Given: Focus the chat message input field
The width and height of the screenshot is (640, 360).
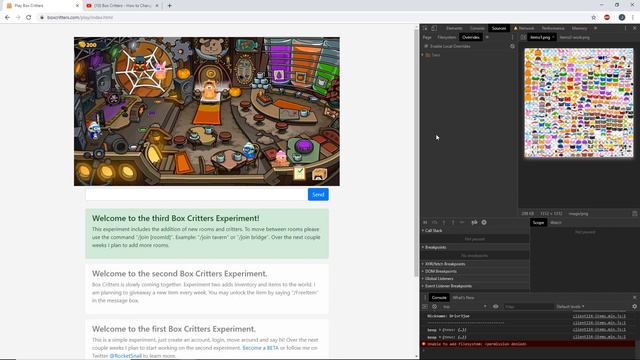Looking at the screenshot, I should click(x=196, y=194).
